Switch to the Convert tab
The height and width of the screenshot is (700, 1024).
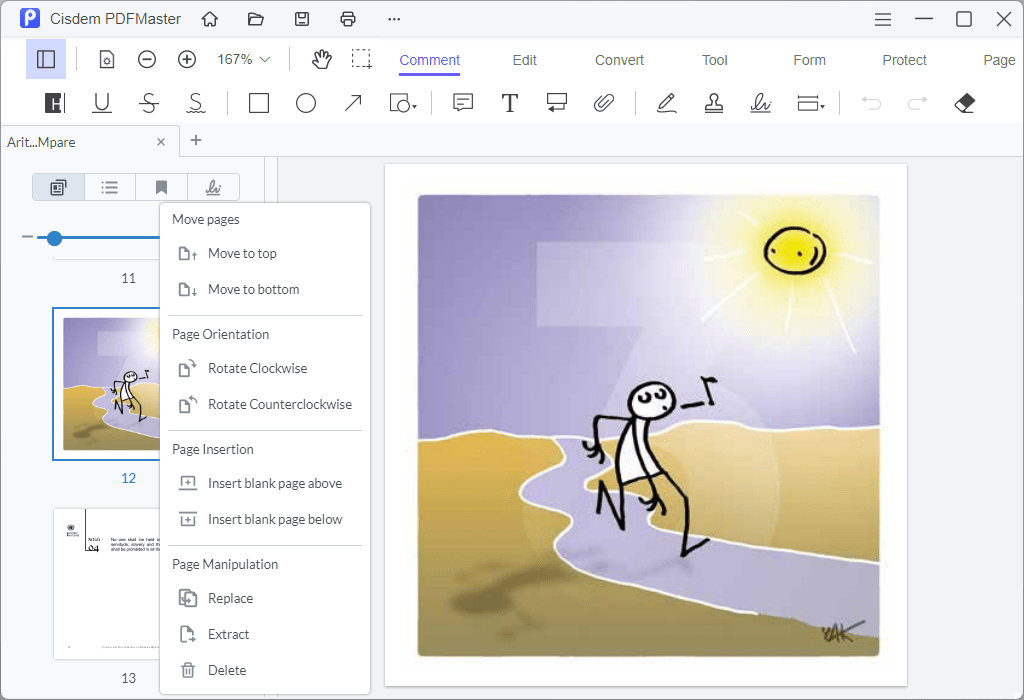(x=618, y=60)
